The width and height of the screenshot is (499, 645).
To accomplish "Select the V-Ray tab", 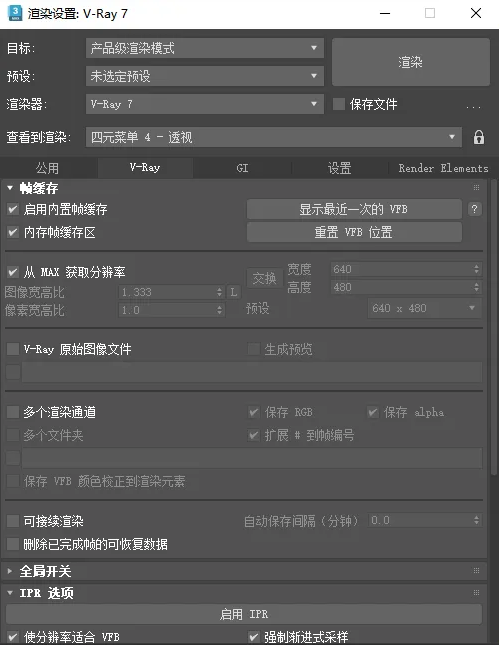I will point(145,168).
